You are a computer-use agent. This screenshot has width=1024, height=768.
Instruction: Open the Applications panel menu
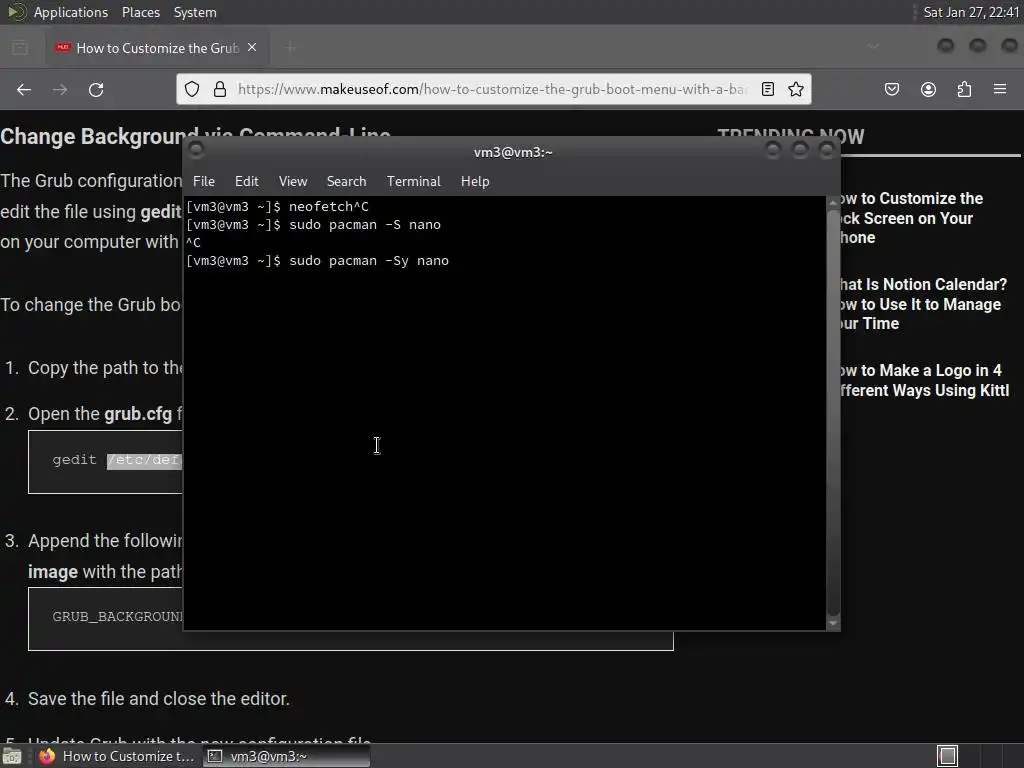coord(71,12)
